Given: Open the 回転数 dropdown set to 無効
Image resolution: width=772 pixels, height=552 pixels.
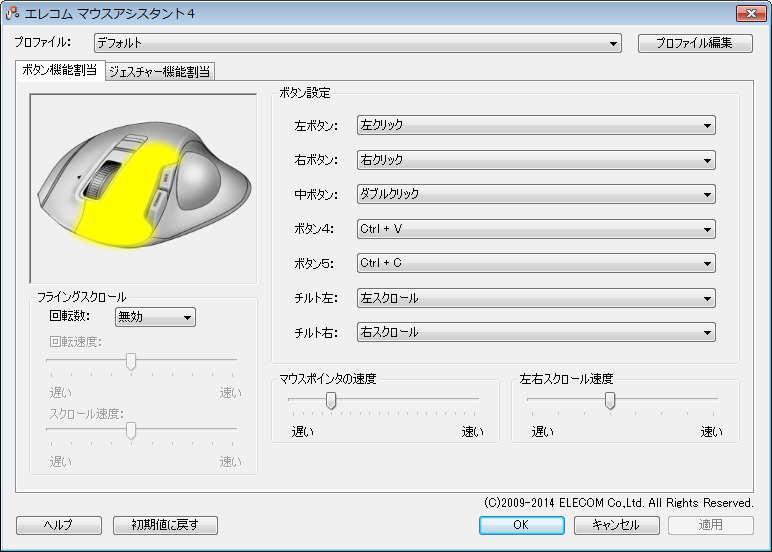Looking at the screenshot, I should tap(155, 317).
